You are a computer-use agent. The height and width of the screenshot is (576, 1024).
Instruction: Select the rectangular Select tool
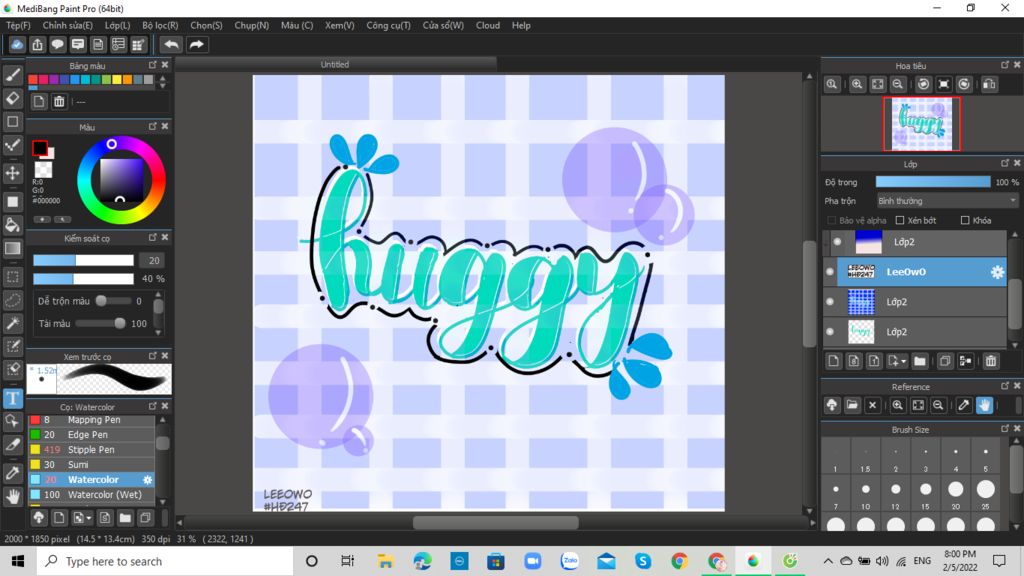[x=12, y=276]
